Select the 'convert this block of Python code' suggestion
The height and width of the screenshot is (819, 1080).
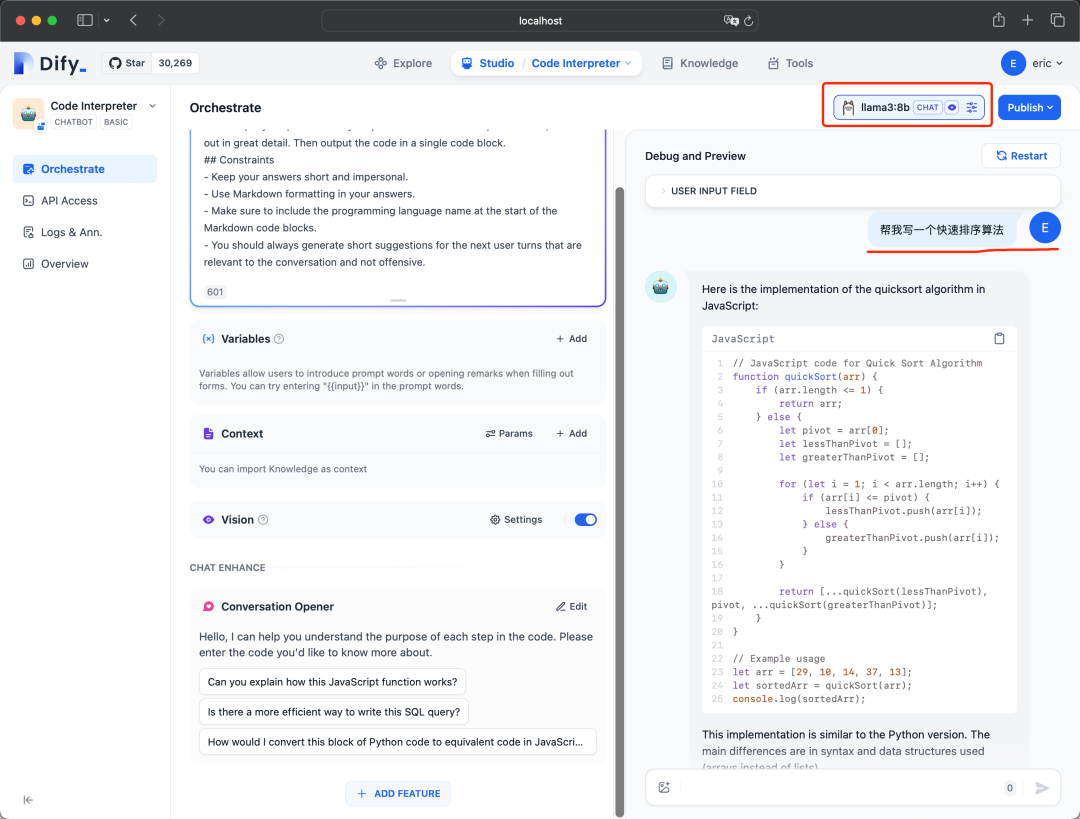397,742
